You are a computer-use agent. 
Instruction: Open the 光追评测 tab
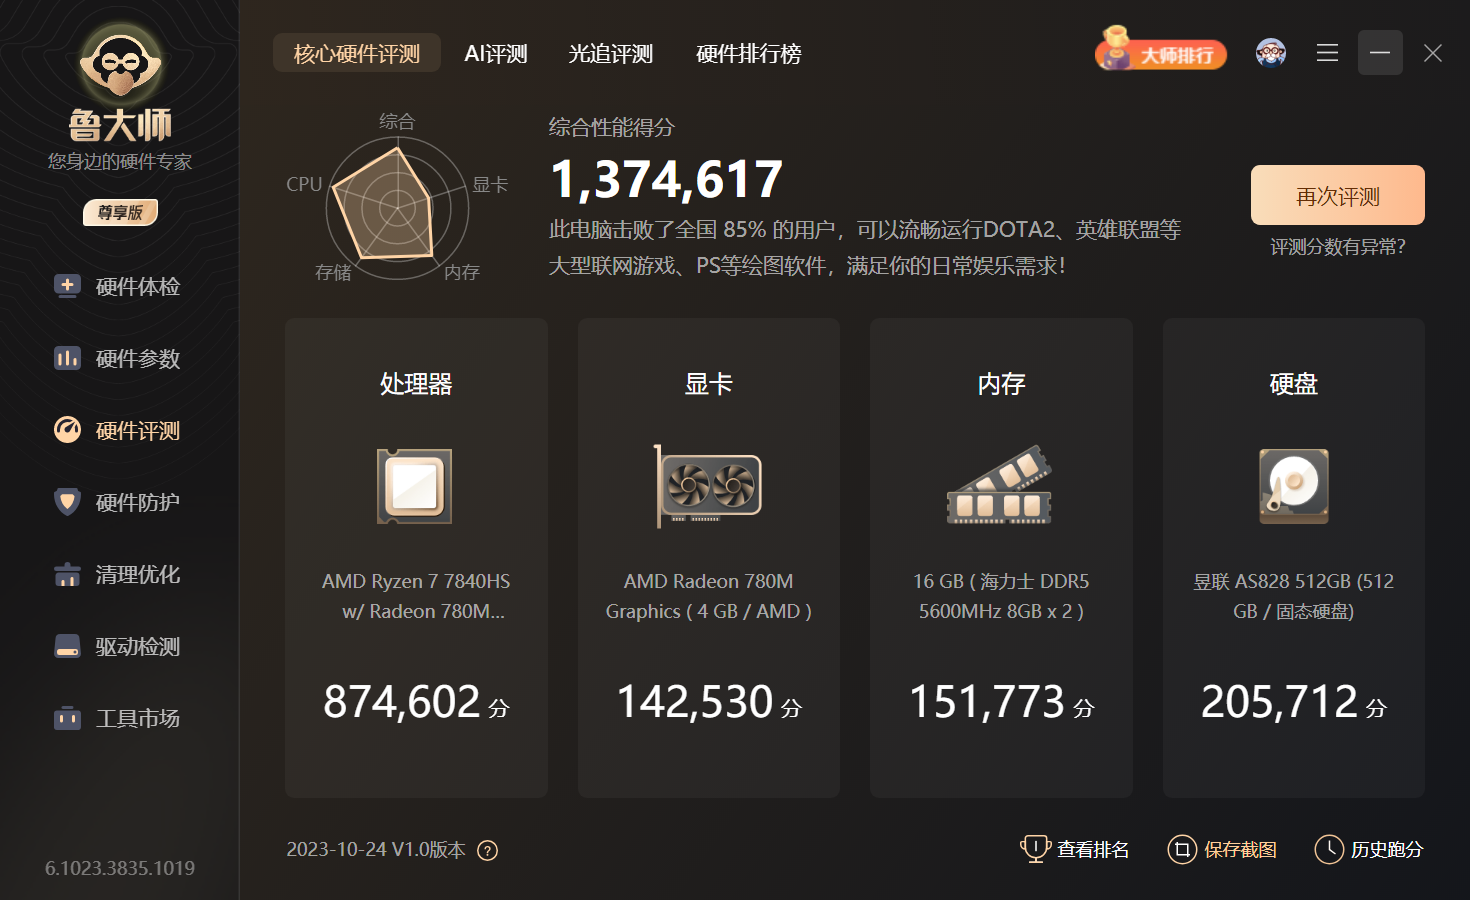tap(610, 53)
